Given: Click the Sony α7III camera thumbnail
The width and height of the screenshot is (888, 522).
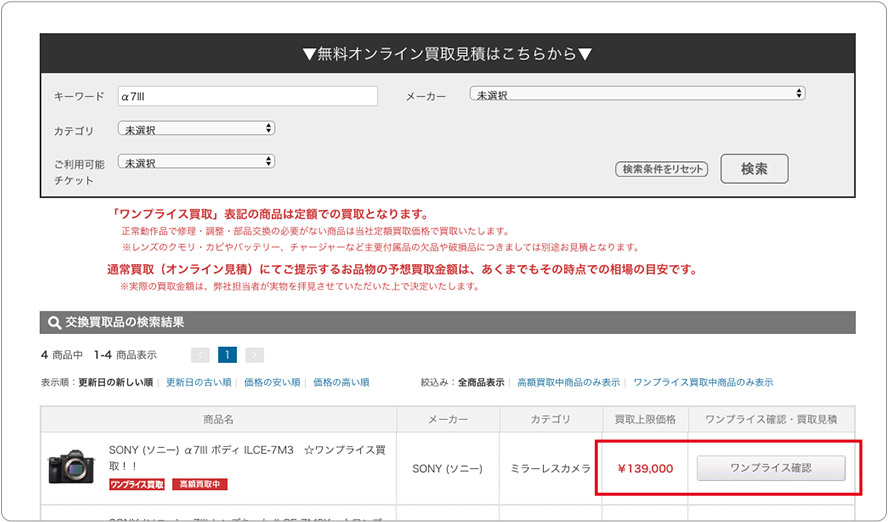Looking at the screenshot, I should (71, 467).
